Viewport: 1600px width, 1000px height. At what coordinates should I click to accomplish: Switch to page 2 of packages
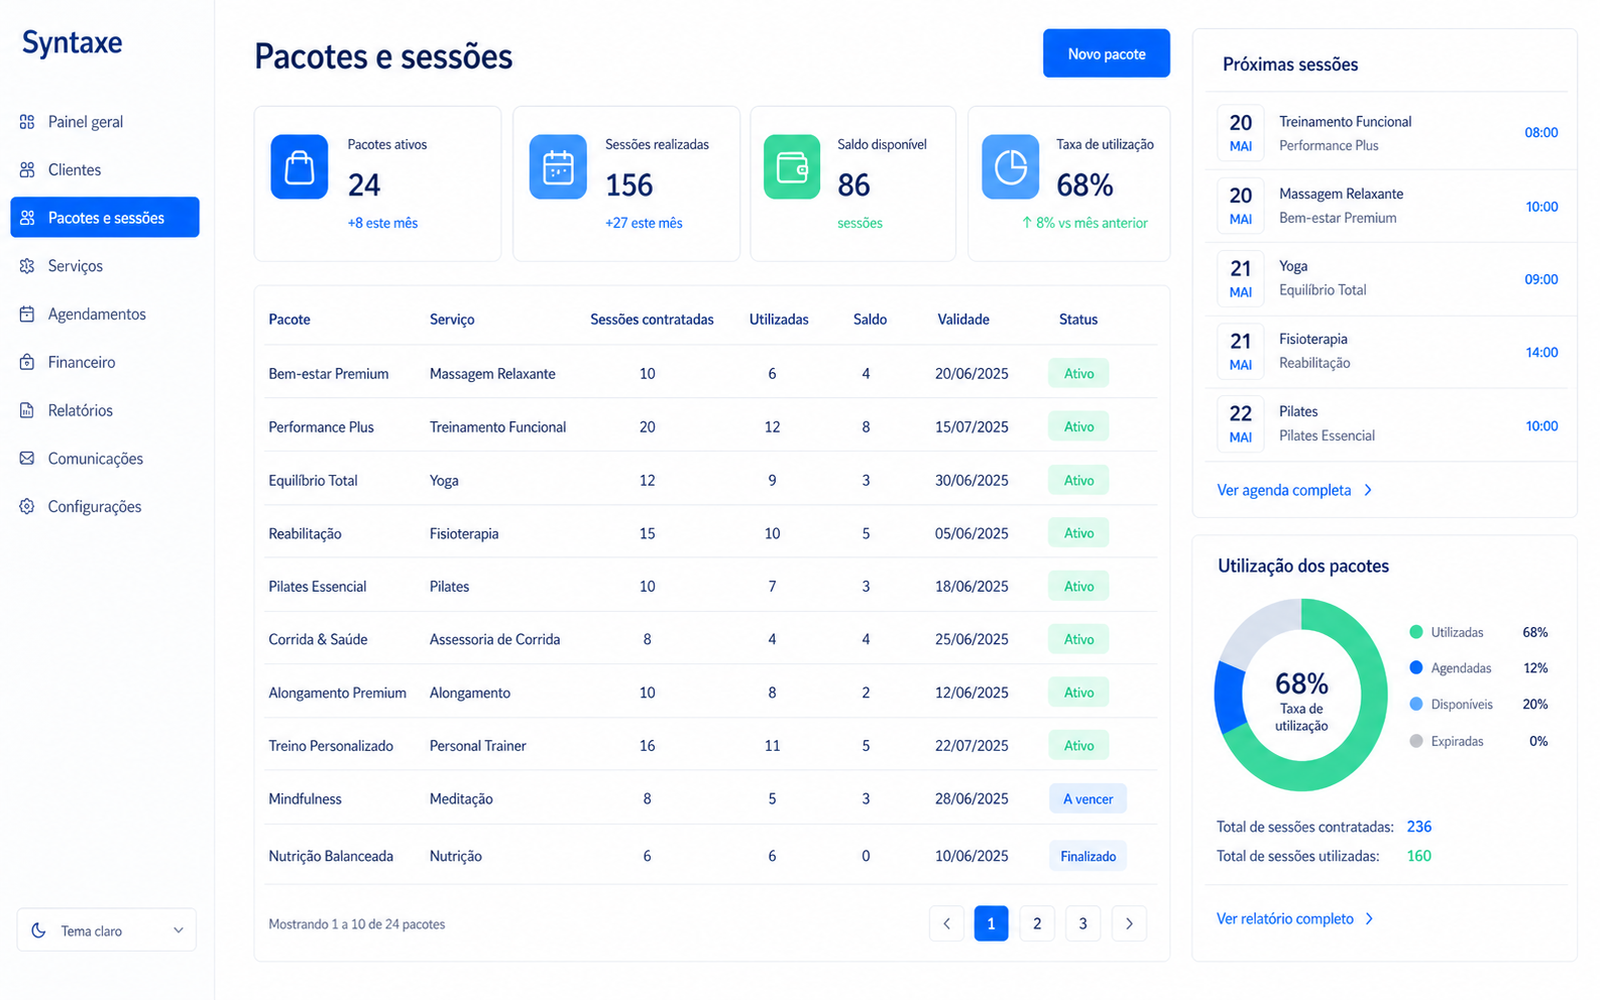(1037, 924)
